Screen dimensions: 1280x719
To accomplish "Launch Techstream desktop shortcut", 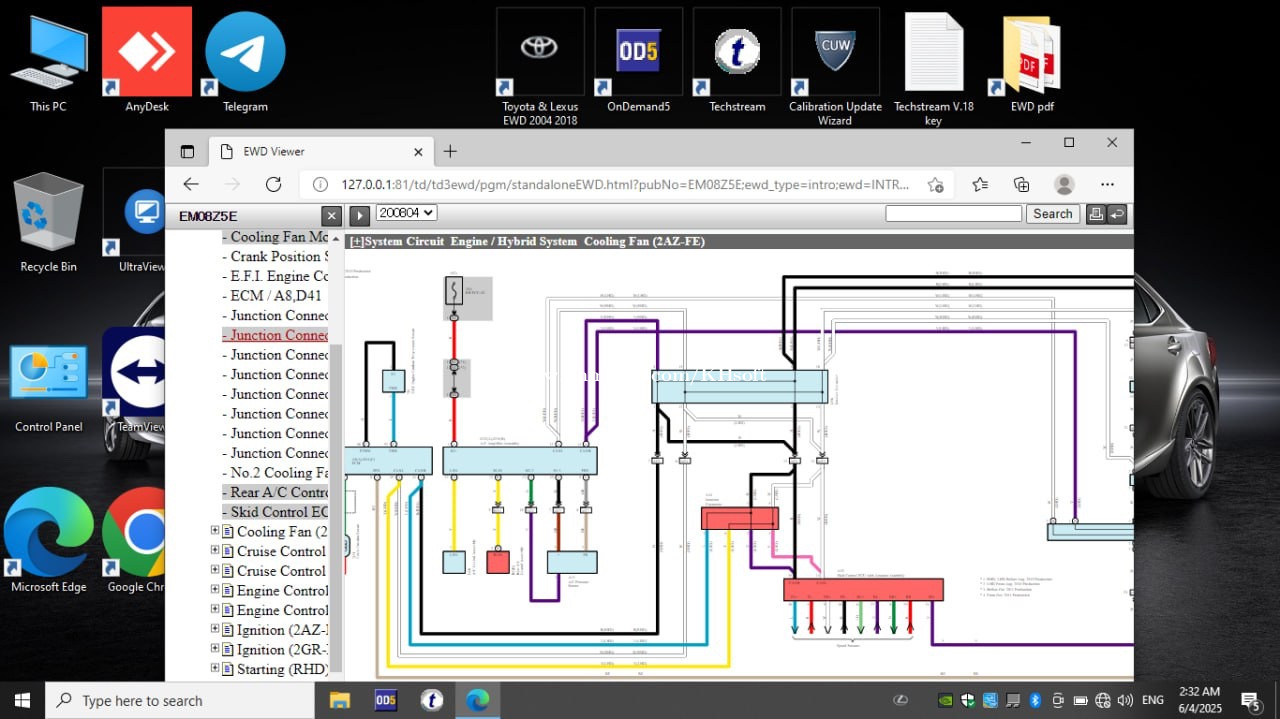I will (737, 60).
